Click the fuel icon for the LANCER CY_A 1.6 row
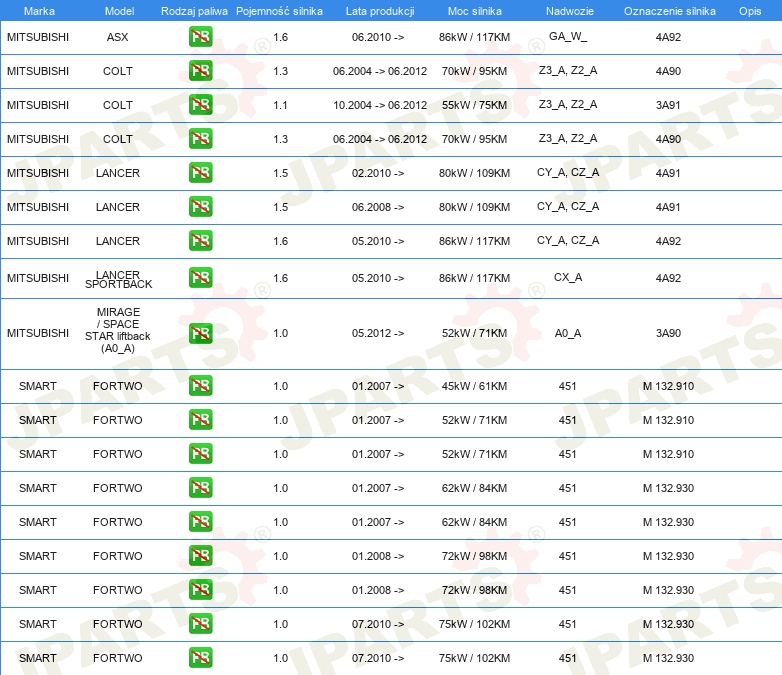 (x=200, y=241)
